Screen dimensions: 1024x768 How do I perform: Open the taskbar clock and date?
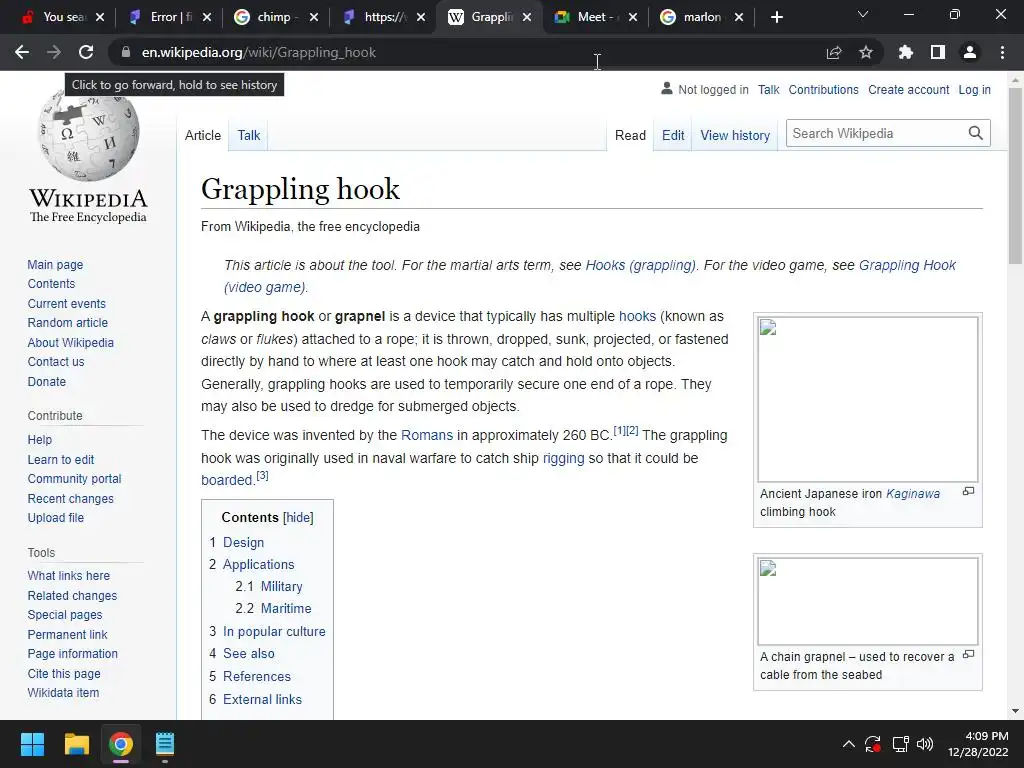coord(978,744)
